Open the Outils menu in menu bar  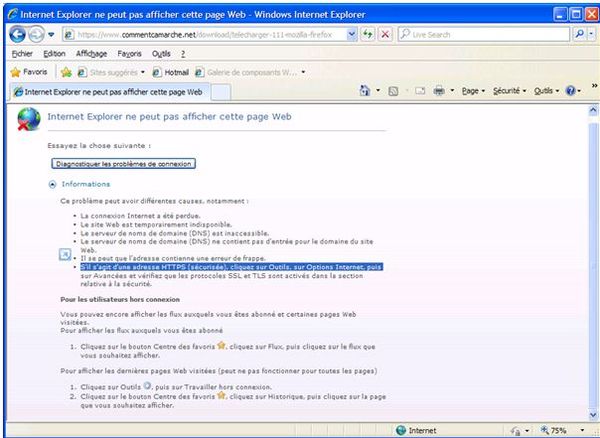point(161,54)
